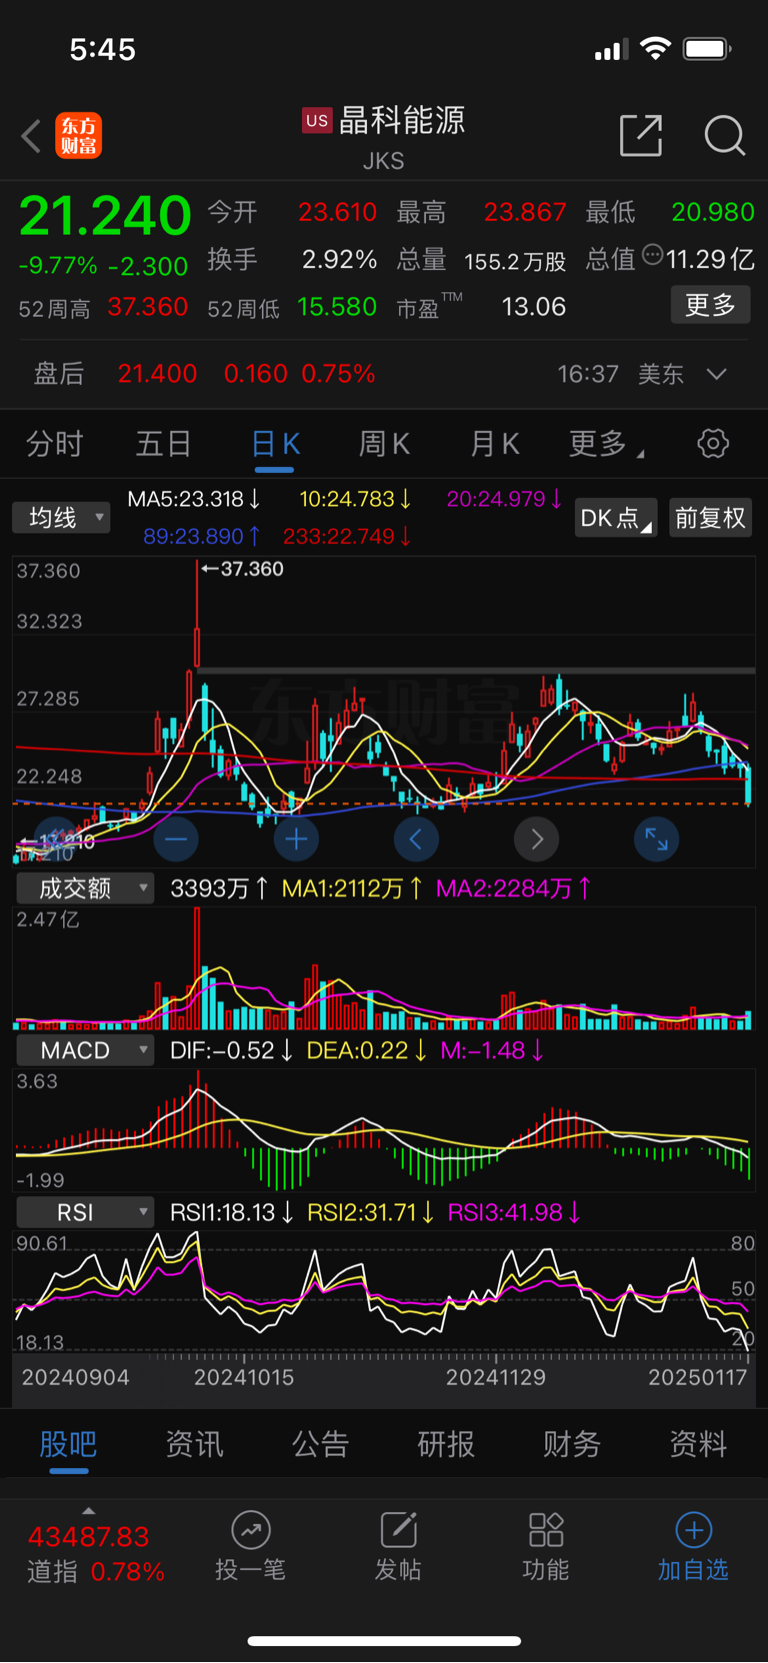Expand the 道指 index bar caret

click(89, 1510)
